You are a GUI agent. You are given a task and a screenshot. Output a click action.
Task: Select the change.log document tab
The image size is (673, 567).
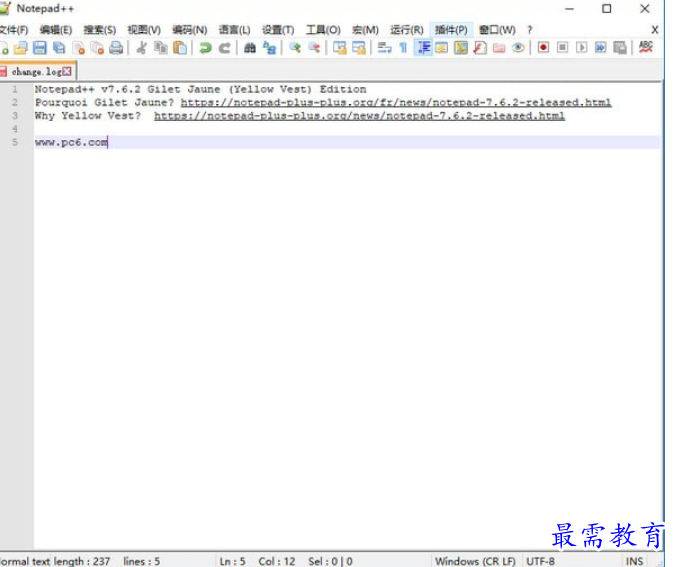(x=36, y=72)
